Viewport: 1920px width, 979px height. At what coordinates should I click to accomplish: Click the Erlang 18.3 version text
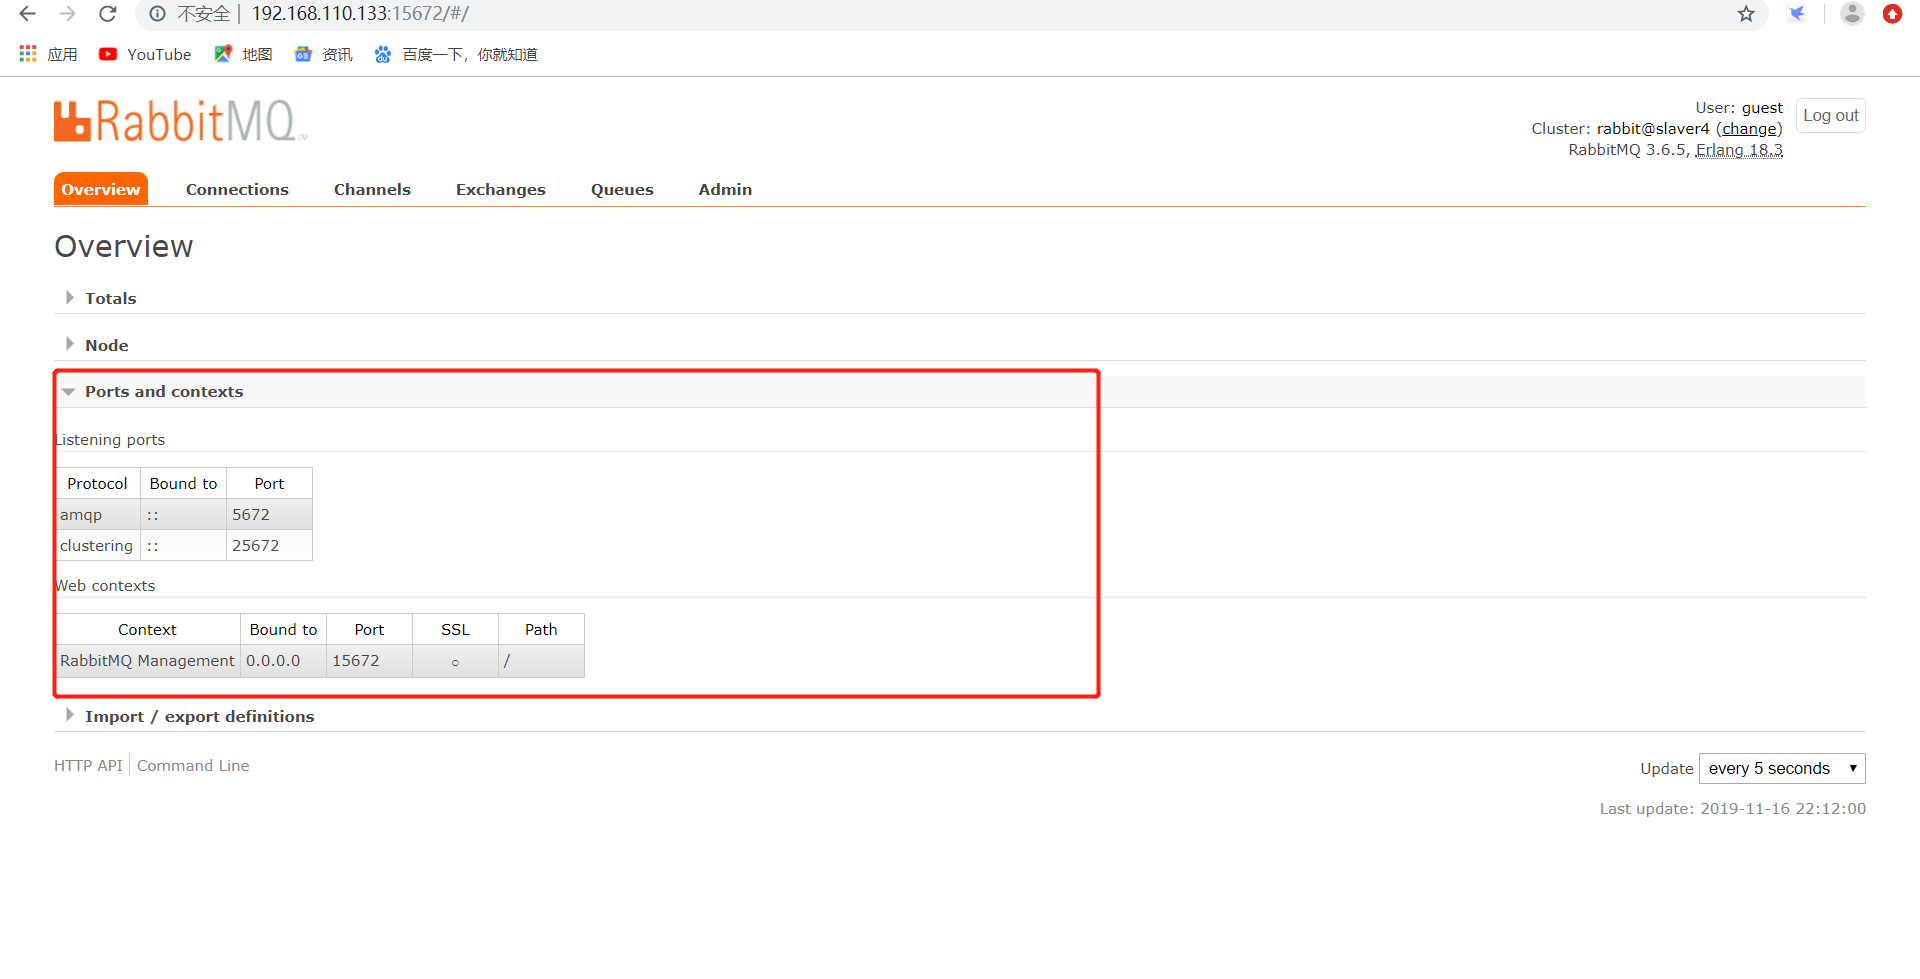tap(1739, 149)
